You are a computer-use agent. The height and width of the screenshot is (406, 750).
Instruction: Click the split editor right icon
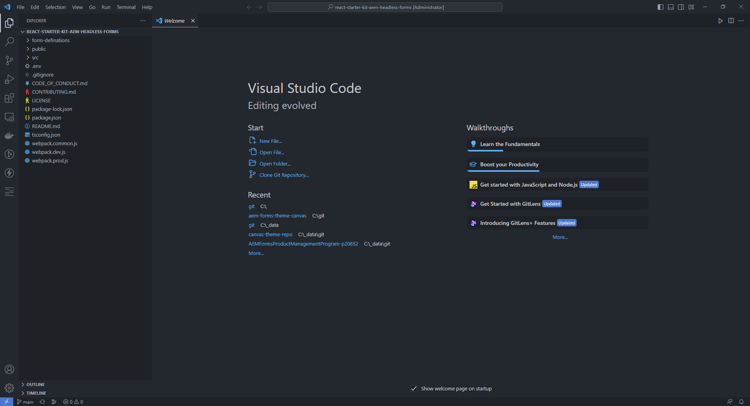[731, 20]
